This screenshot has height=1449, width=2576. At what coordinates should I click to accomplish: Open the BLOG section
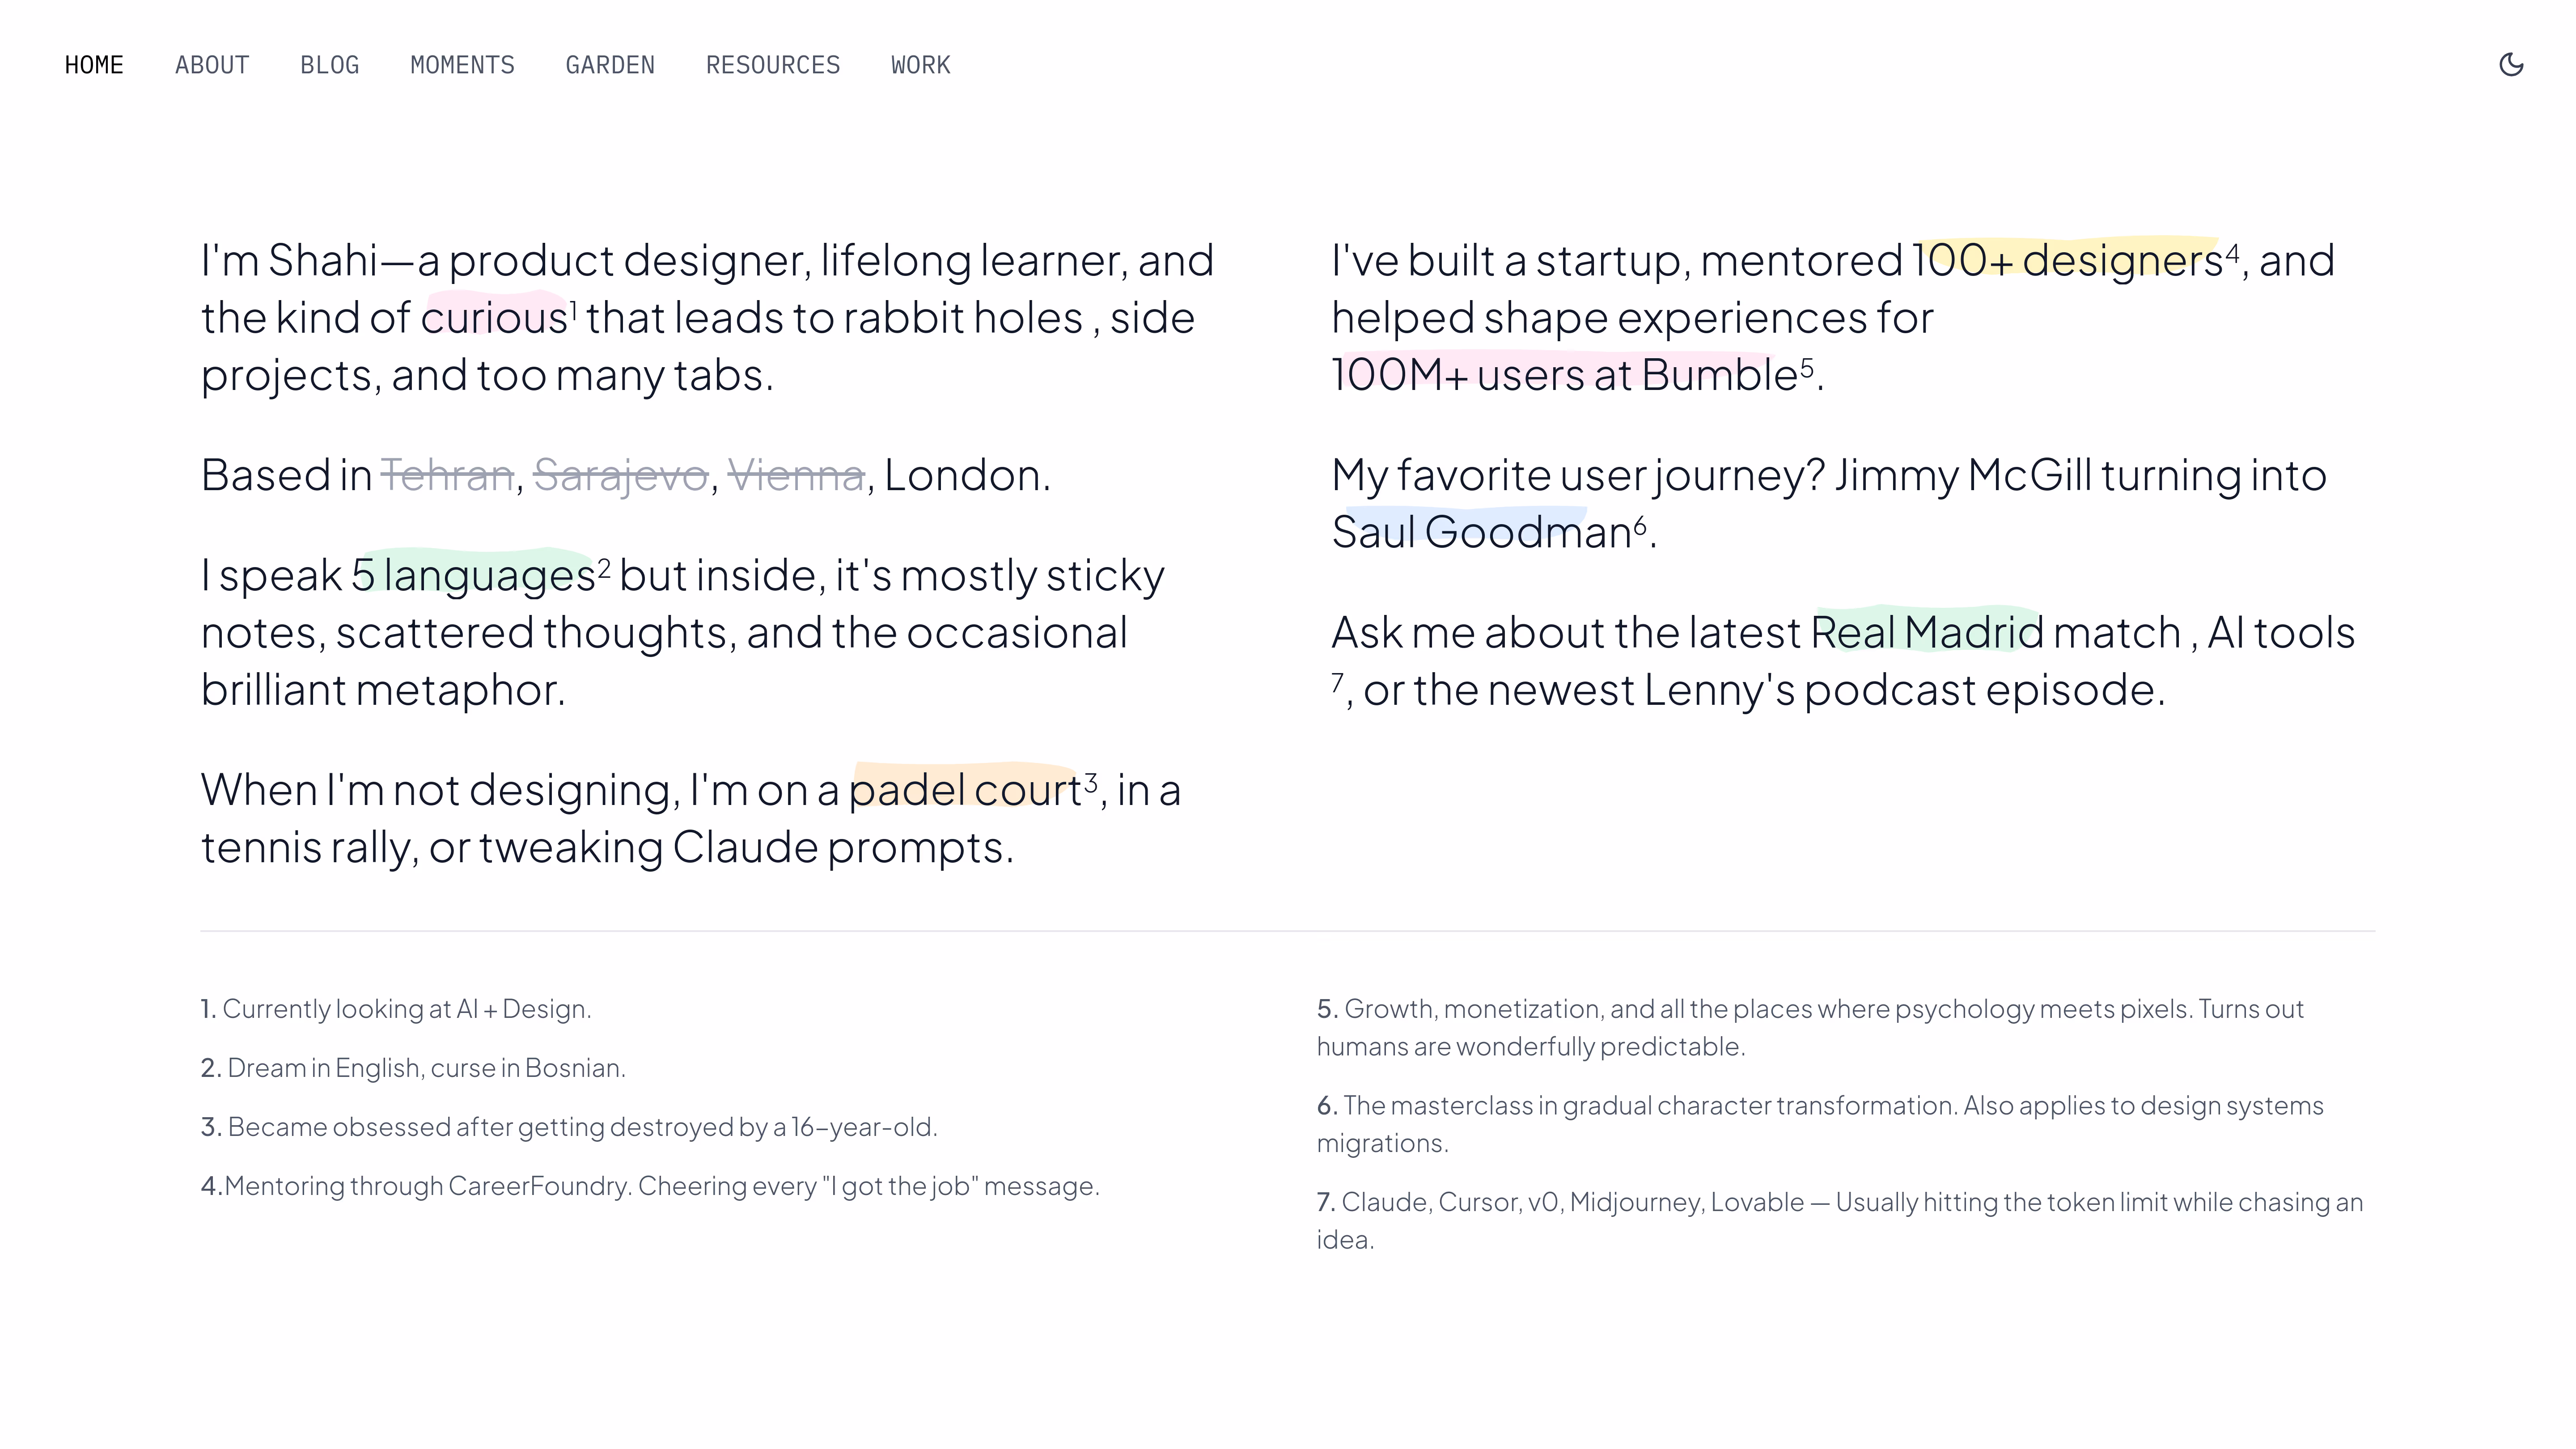(x=330, y=65)
